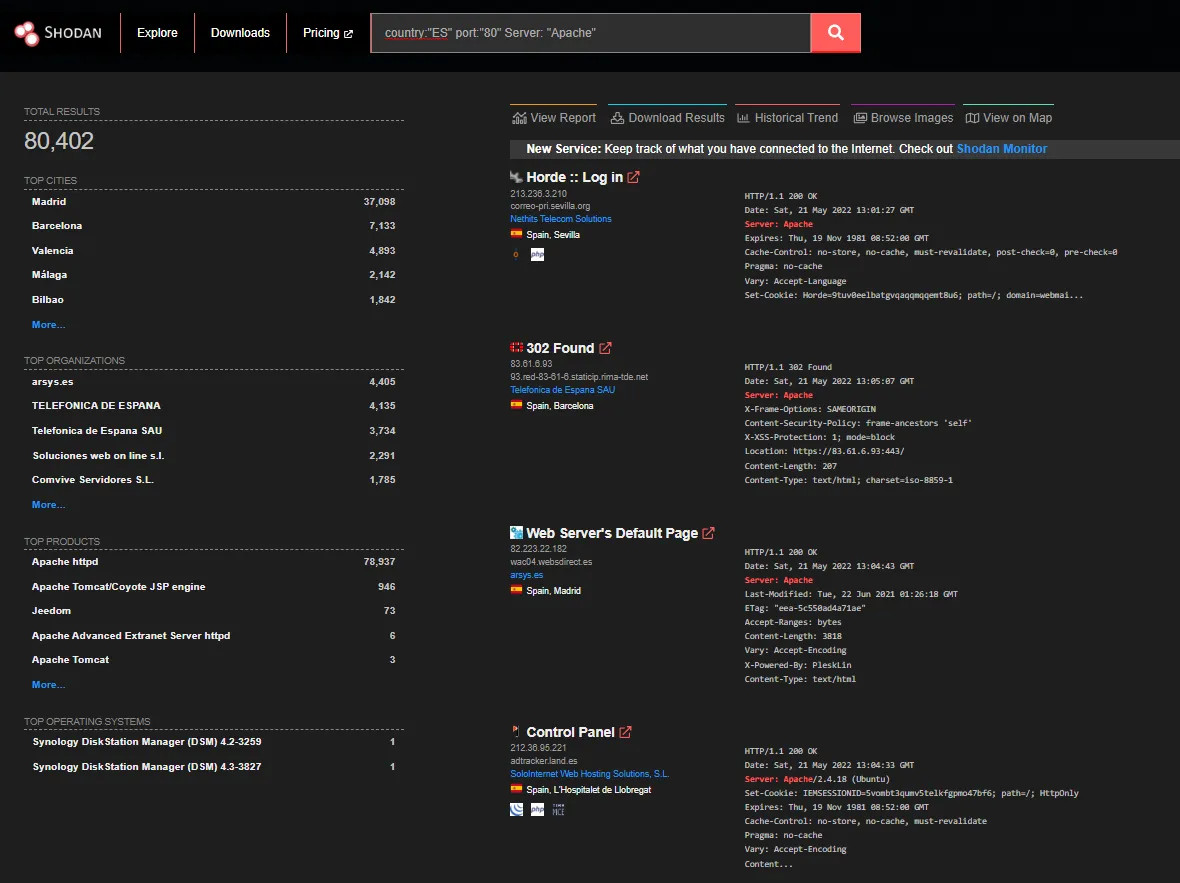
Task: Click the PHP icon under the Control Panel result
Action: pos(537,809)
